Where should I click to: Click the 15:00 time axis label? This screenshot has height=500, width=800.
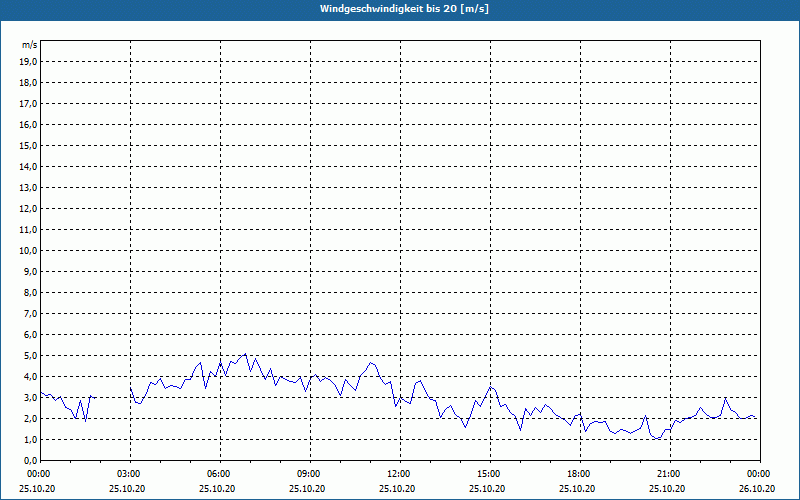coord(490,474)
